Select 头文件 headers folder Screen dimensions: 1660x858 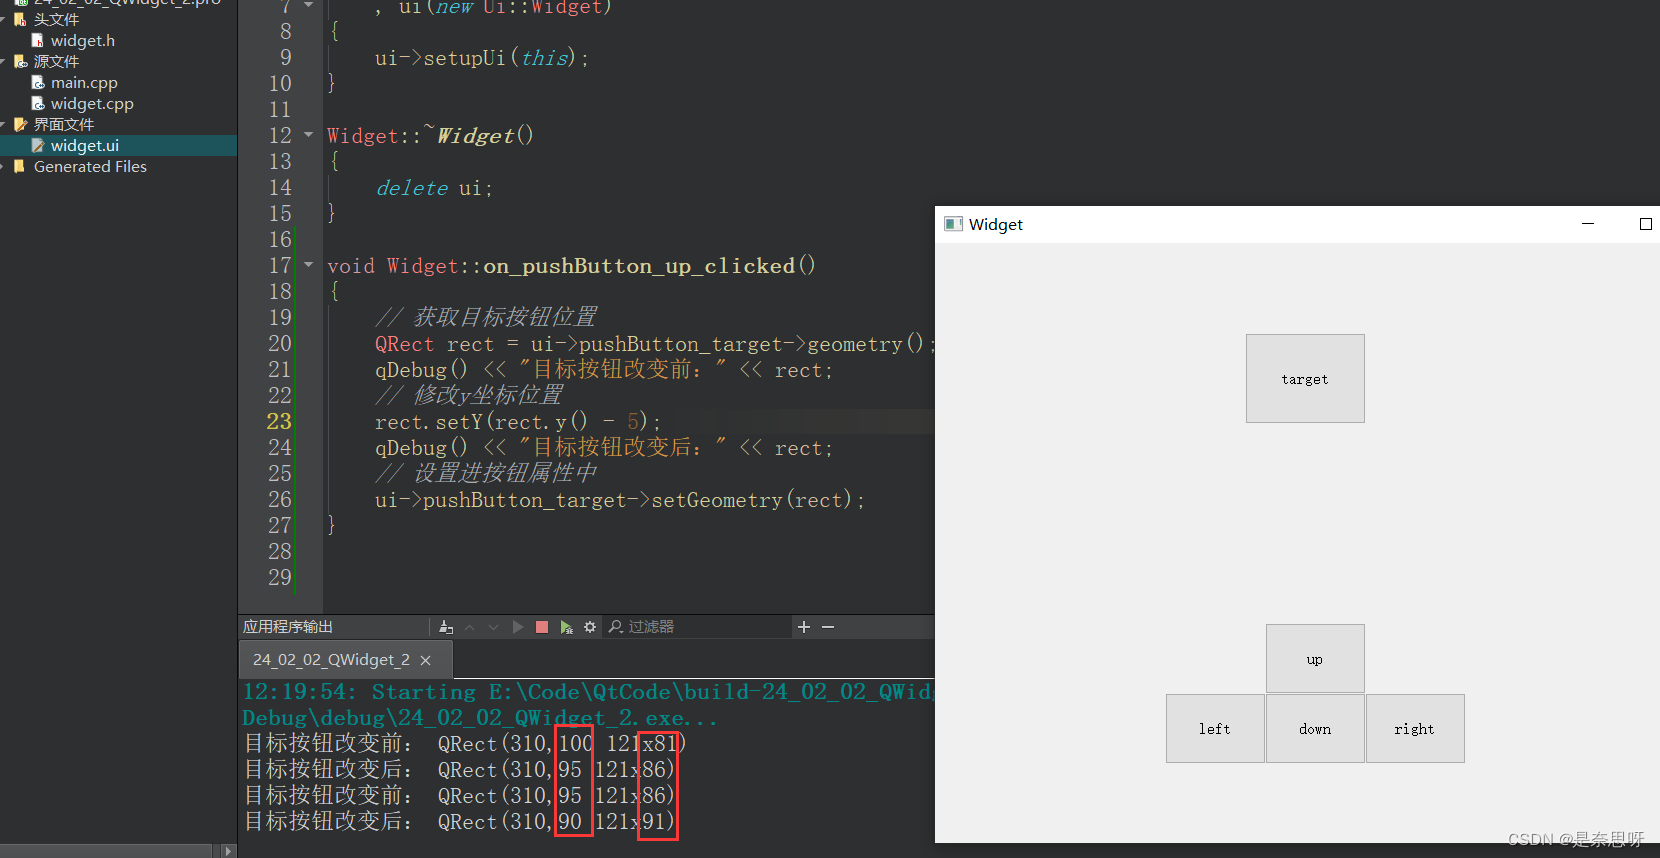(x=56, y=20)
